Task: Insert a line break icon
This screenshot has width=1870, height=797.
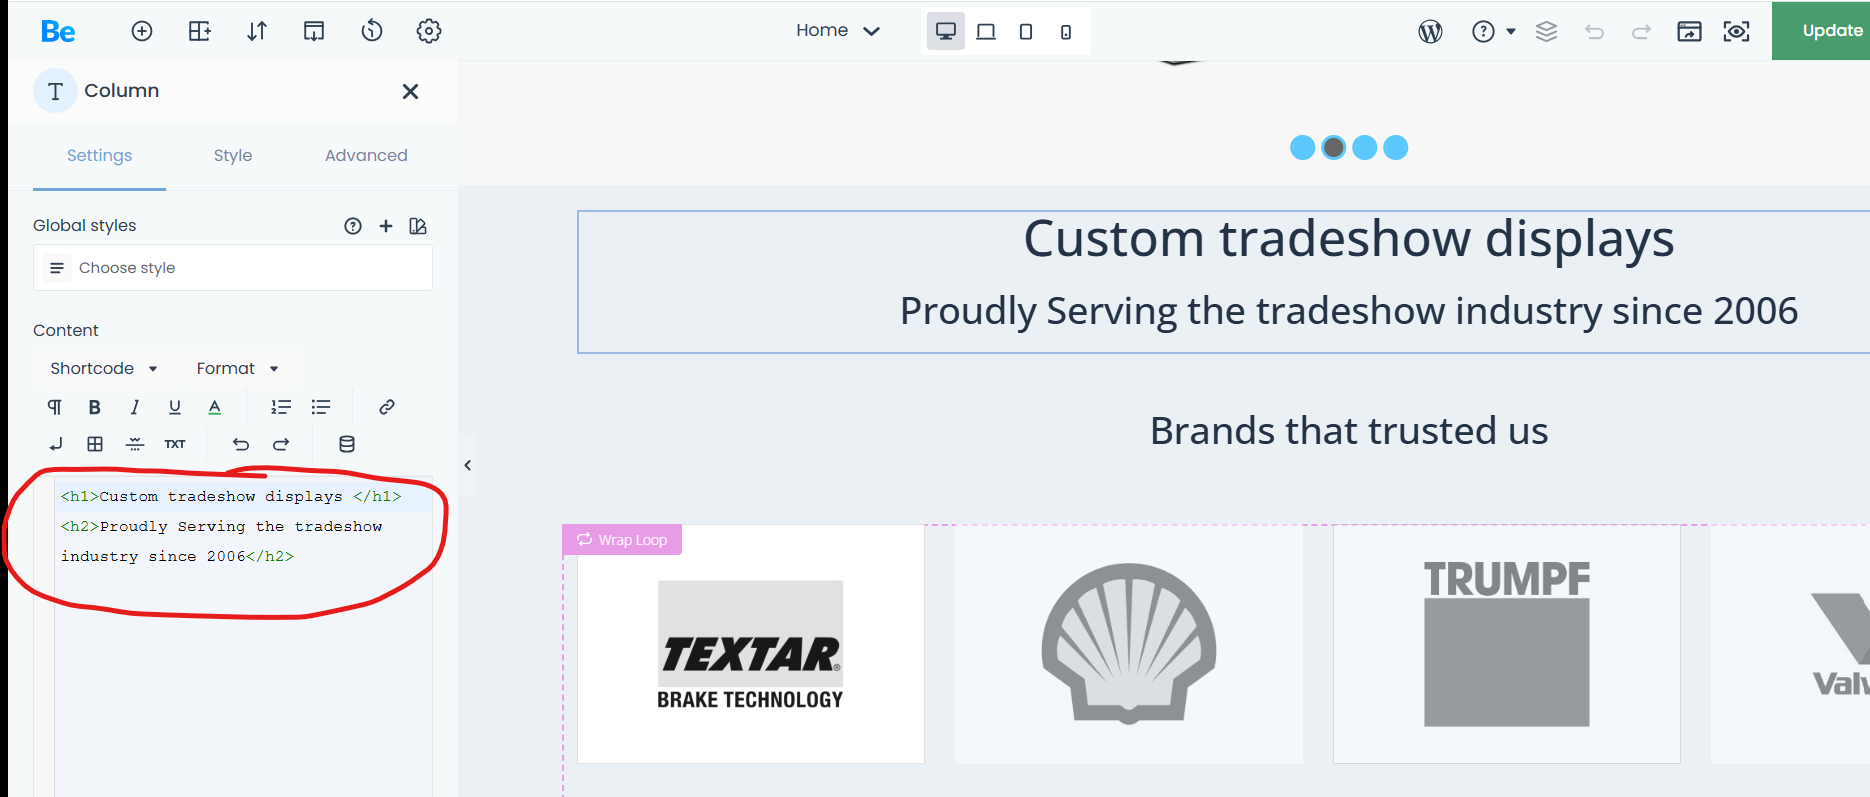Action: tap(55, 444)
